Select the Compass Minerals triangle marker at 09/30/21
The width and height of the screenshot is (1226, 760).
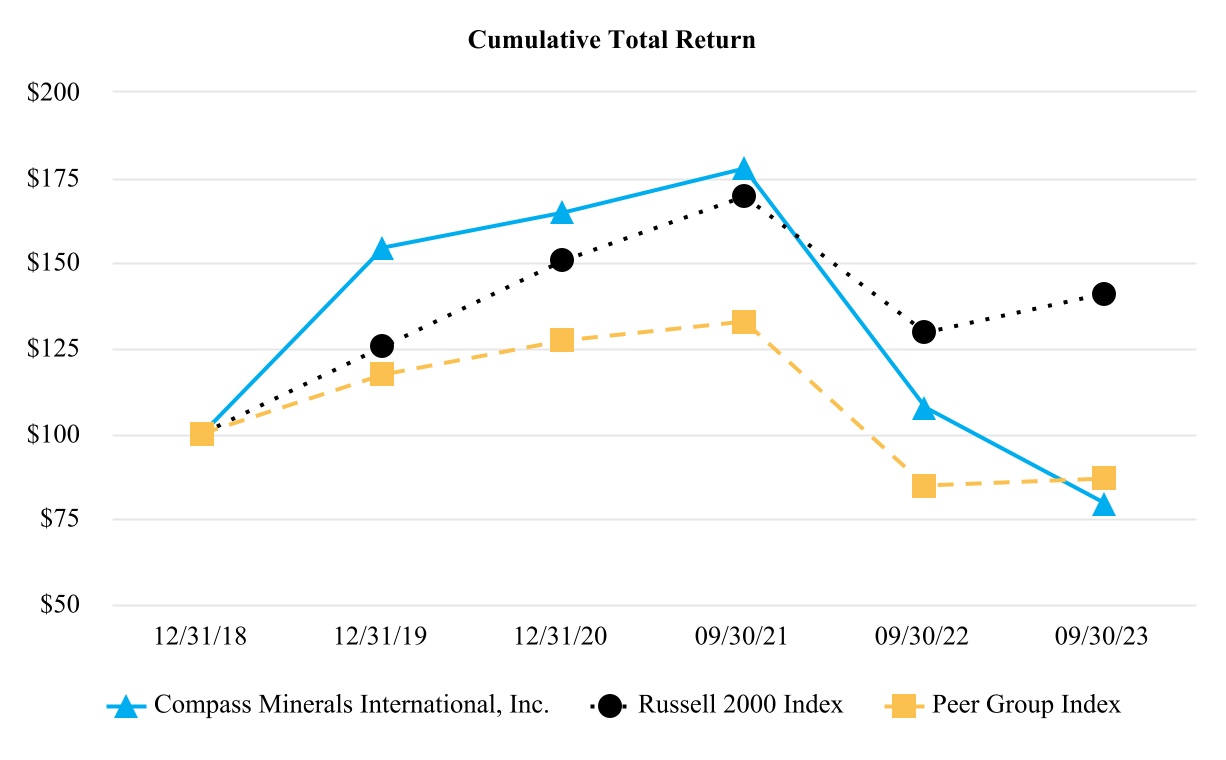[743, 170]
